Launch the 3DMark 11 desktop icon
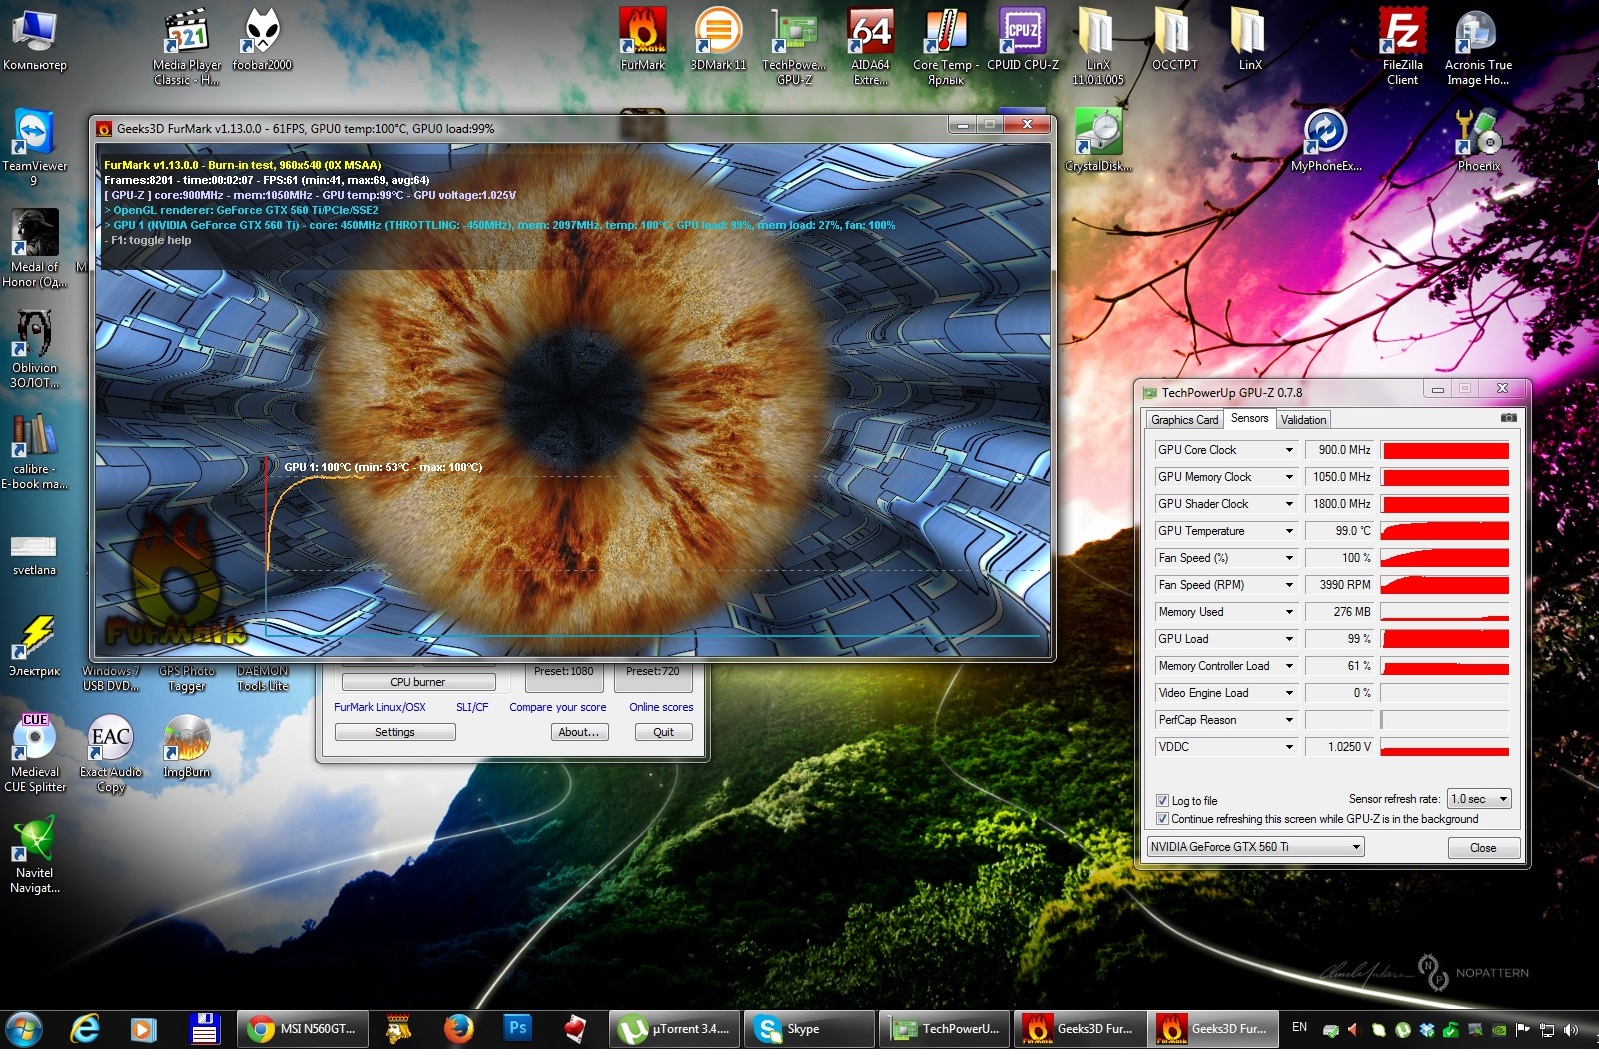This screenshot has width=1599, height=1055. click(x=718, y=39)
